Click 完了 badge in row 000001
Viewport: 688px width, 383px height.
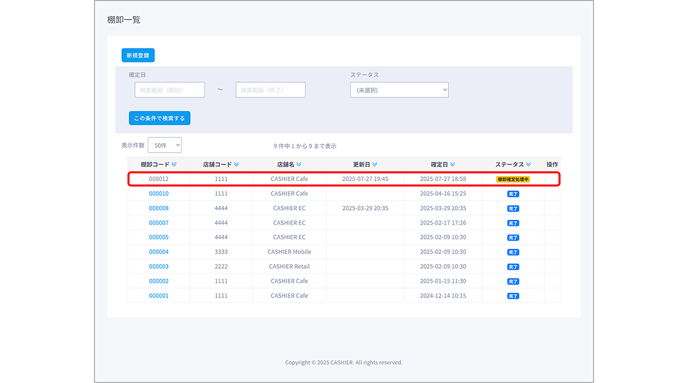[x=513, y=296]
